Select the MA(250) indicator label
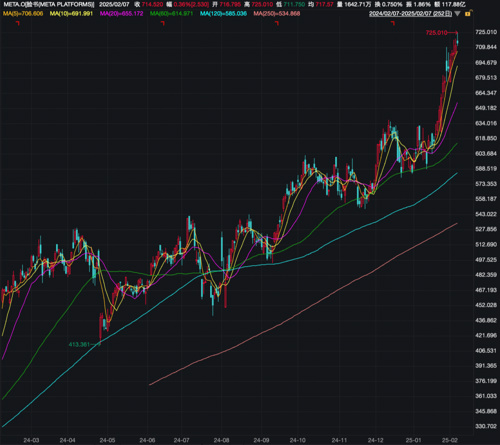The width and height of the screenshot is (500, 445). pyautogui.click(x=277, y=14)
